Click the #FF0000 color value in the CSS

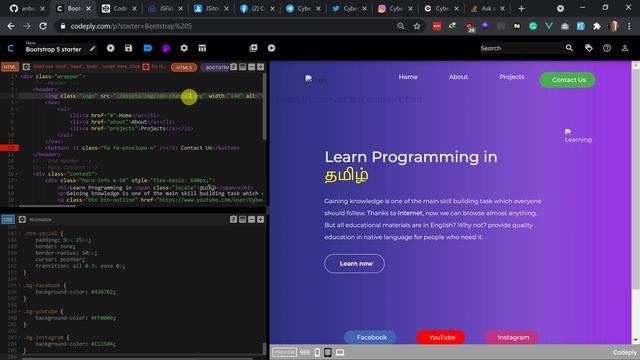102,318
